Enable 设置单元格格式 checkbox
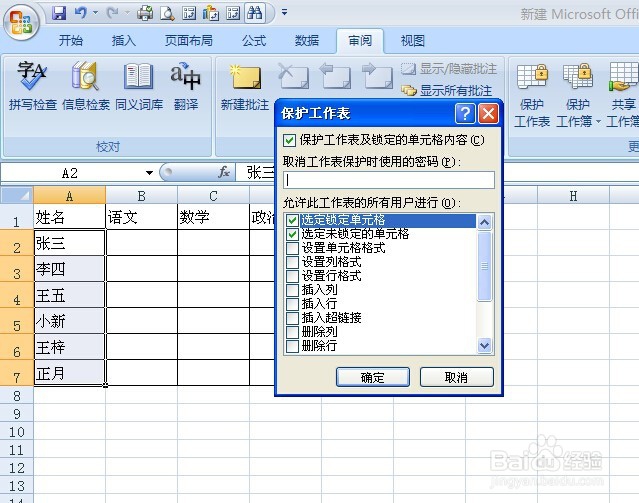Image resolution: width=639 pixels, height=503 pixels. [292, 248]
